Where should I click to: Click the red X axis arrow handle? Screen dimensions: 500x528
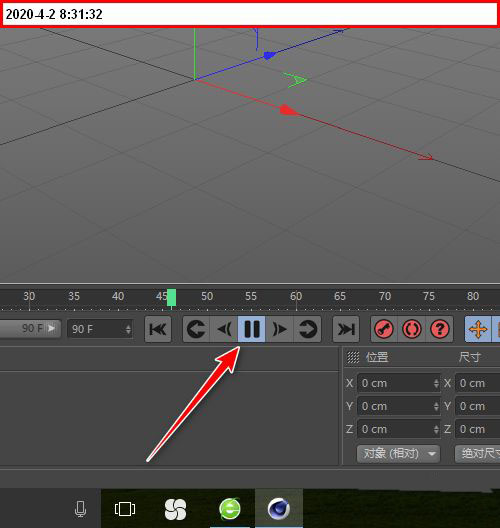289,110
